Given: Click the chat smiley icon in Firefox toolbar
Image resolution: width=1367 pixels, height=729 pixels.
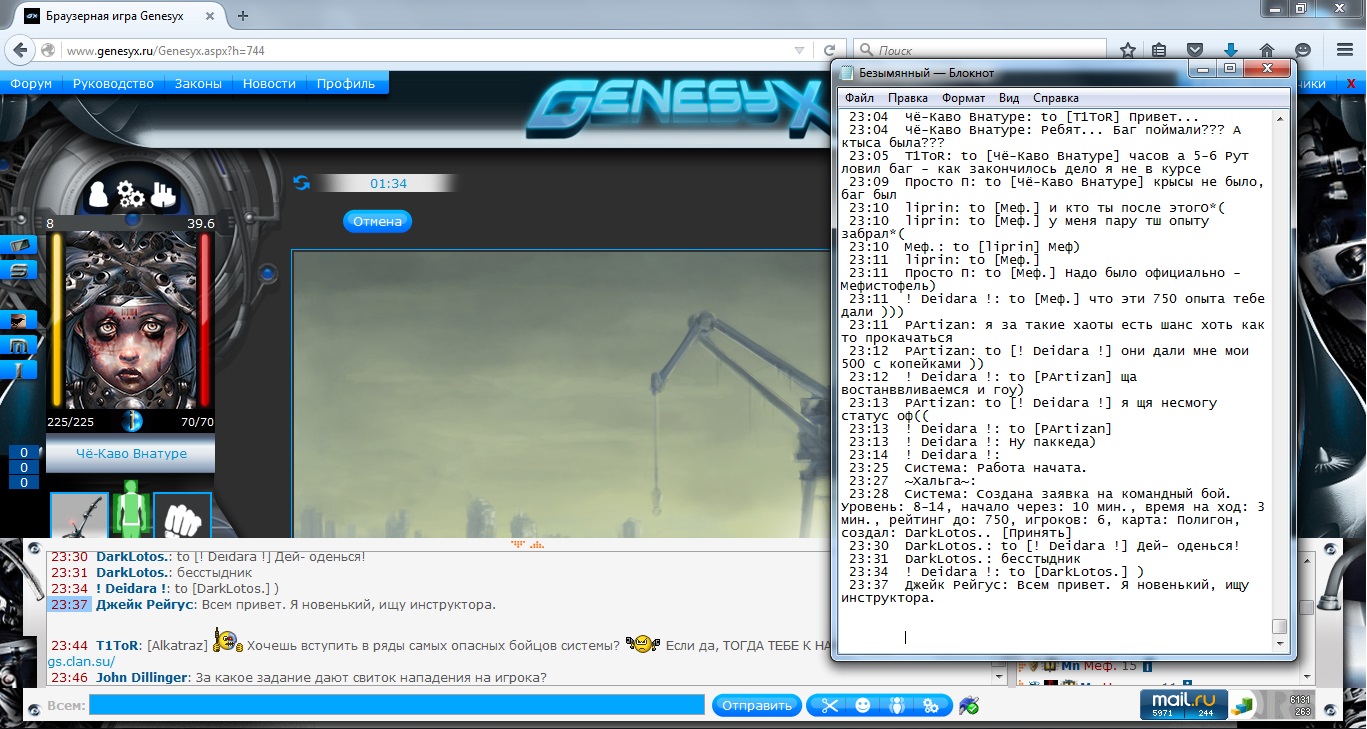Looking at the screenshot, I should pos(1303,50).
